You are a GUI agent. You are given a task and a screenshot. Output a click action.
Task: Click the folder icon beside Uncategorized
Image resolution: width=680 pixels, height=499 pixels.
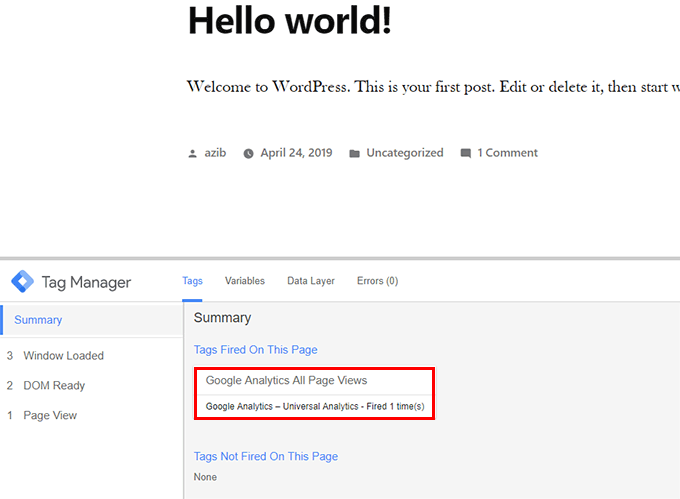pyautogui.click(x=354, y=153)
